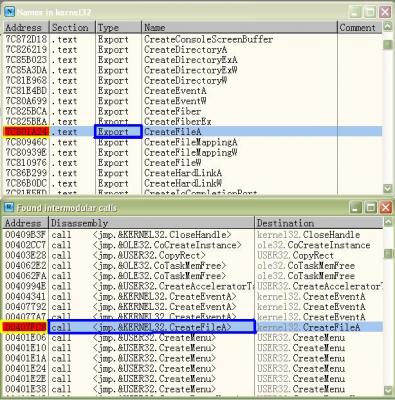Select call at 004062E2 CoTaskMemFree
The height and width of the screenshot is (400, 395).
pos(193,266)
